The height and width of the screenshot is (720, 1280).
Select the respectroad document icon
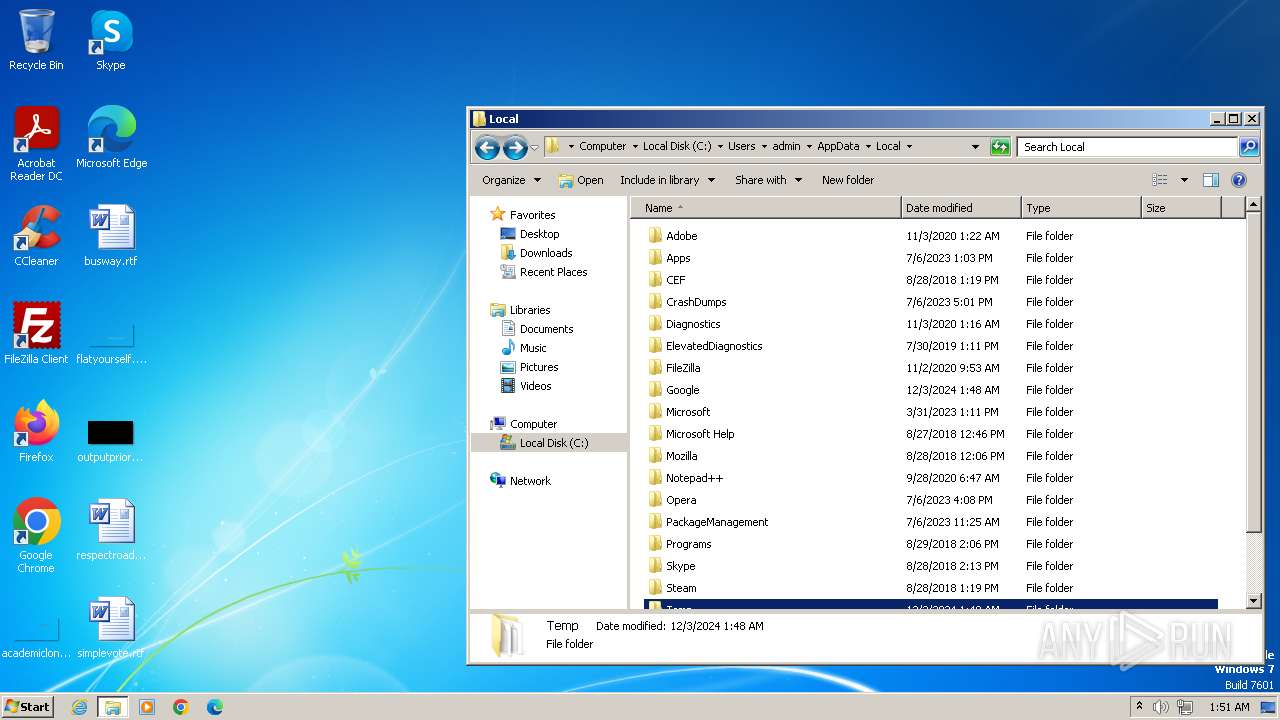(111, 530)
